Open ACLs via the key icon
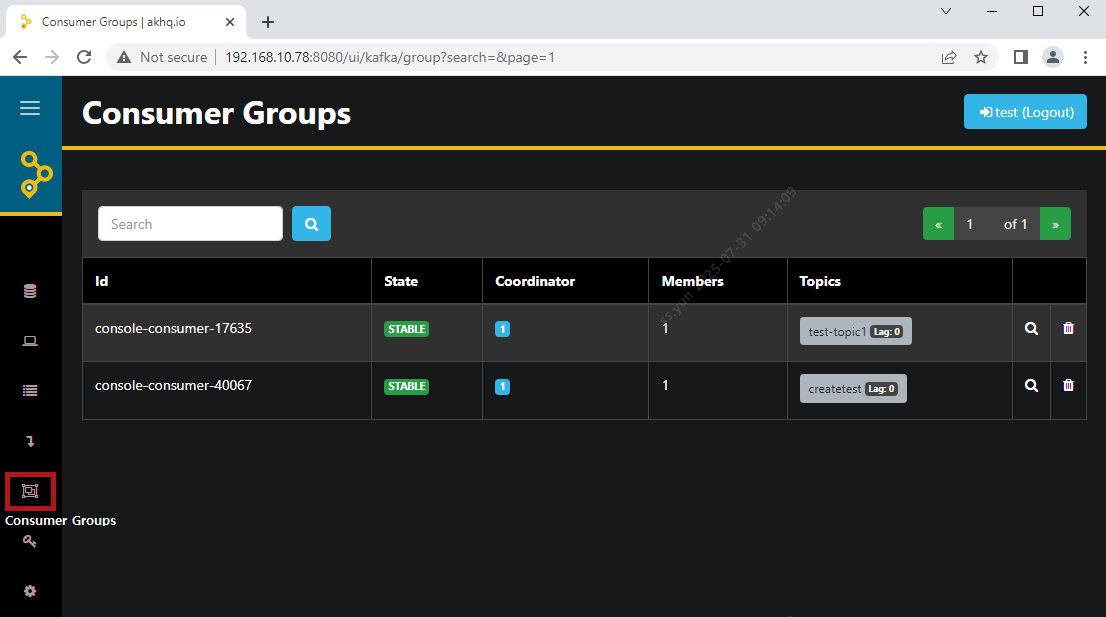Viewport: 1106px width, 617px height. point(30,541)
